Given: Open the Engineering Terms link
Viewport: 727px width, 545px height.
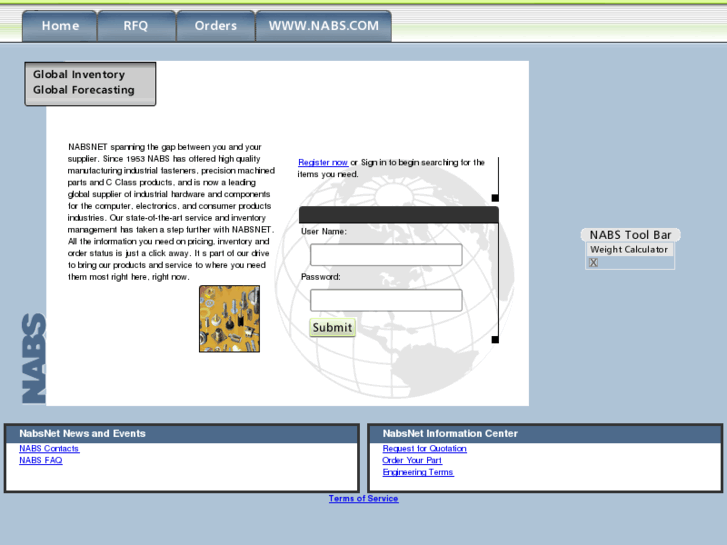Looking at the screenshot, I should pos(418,472).
